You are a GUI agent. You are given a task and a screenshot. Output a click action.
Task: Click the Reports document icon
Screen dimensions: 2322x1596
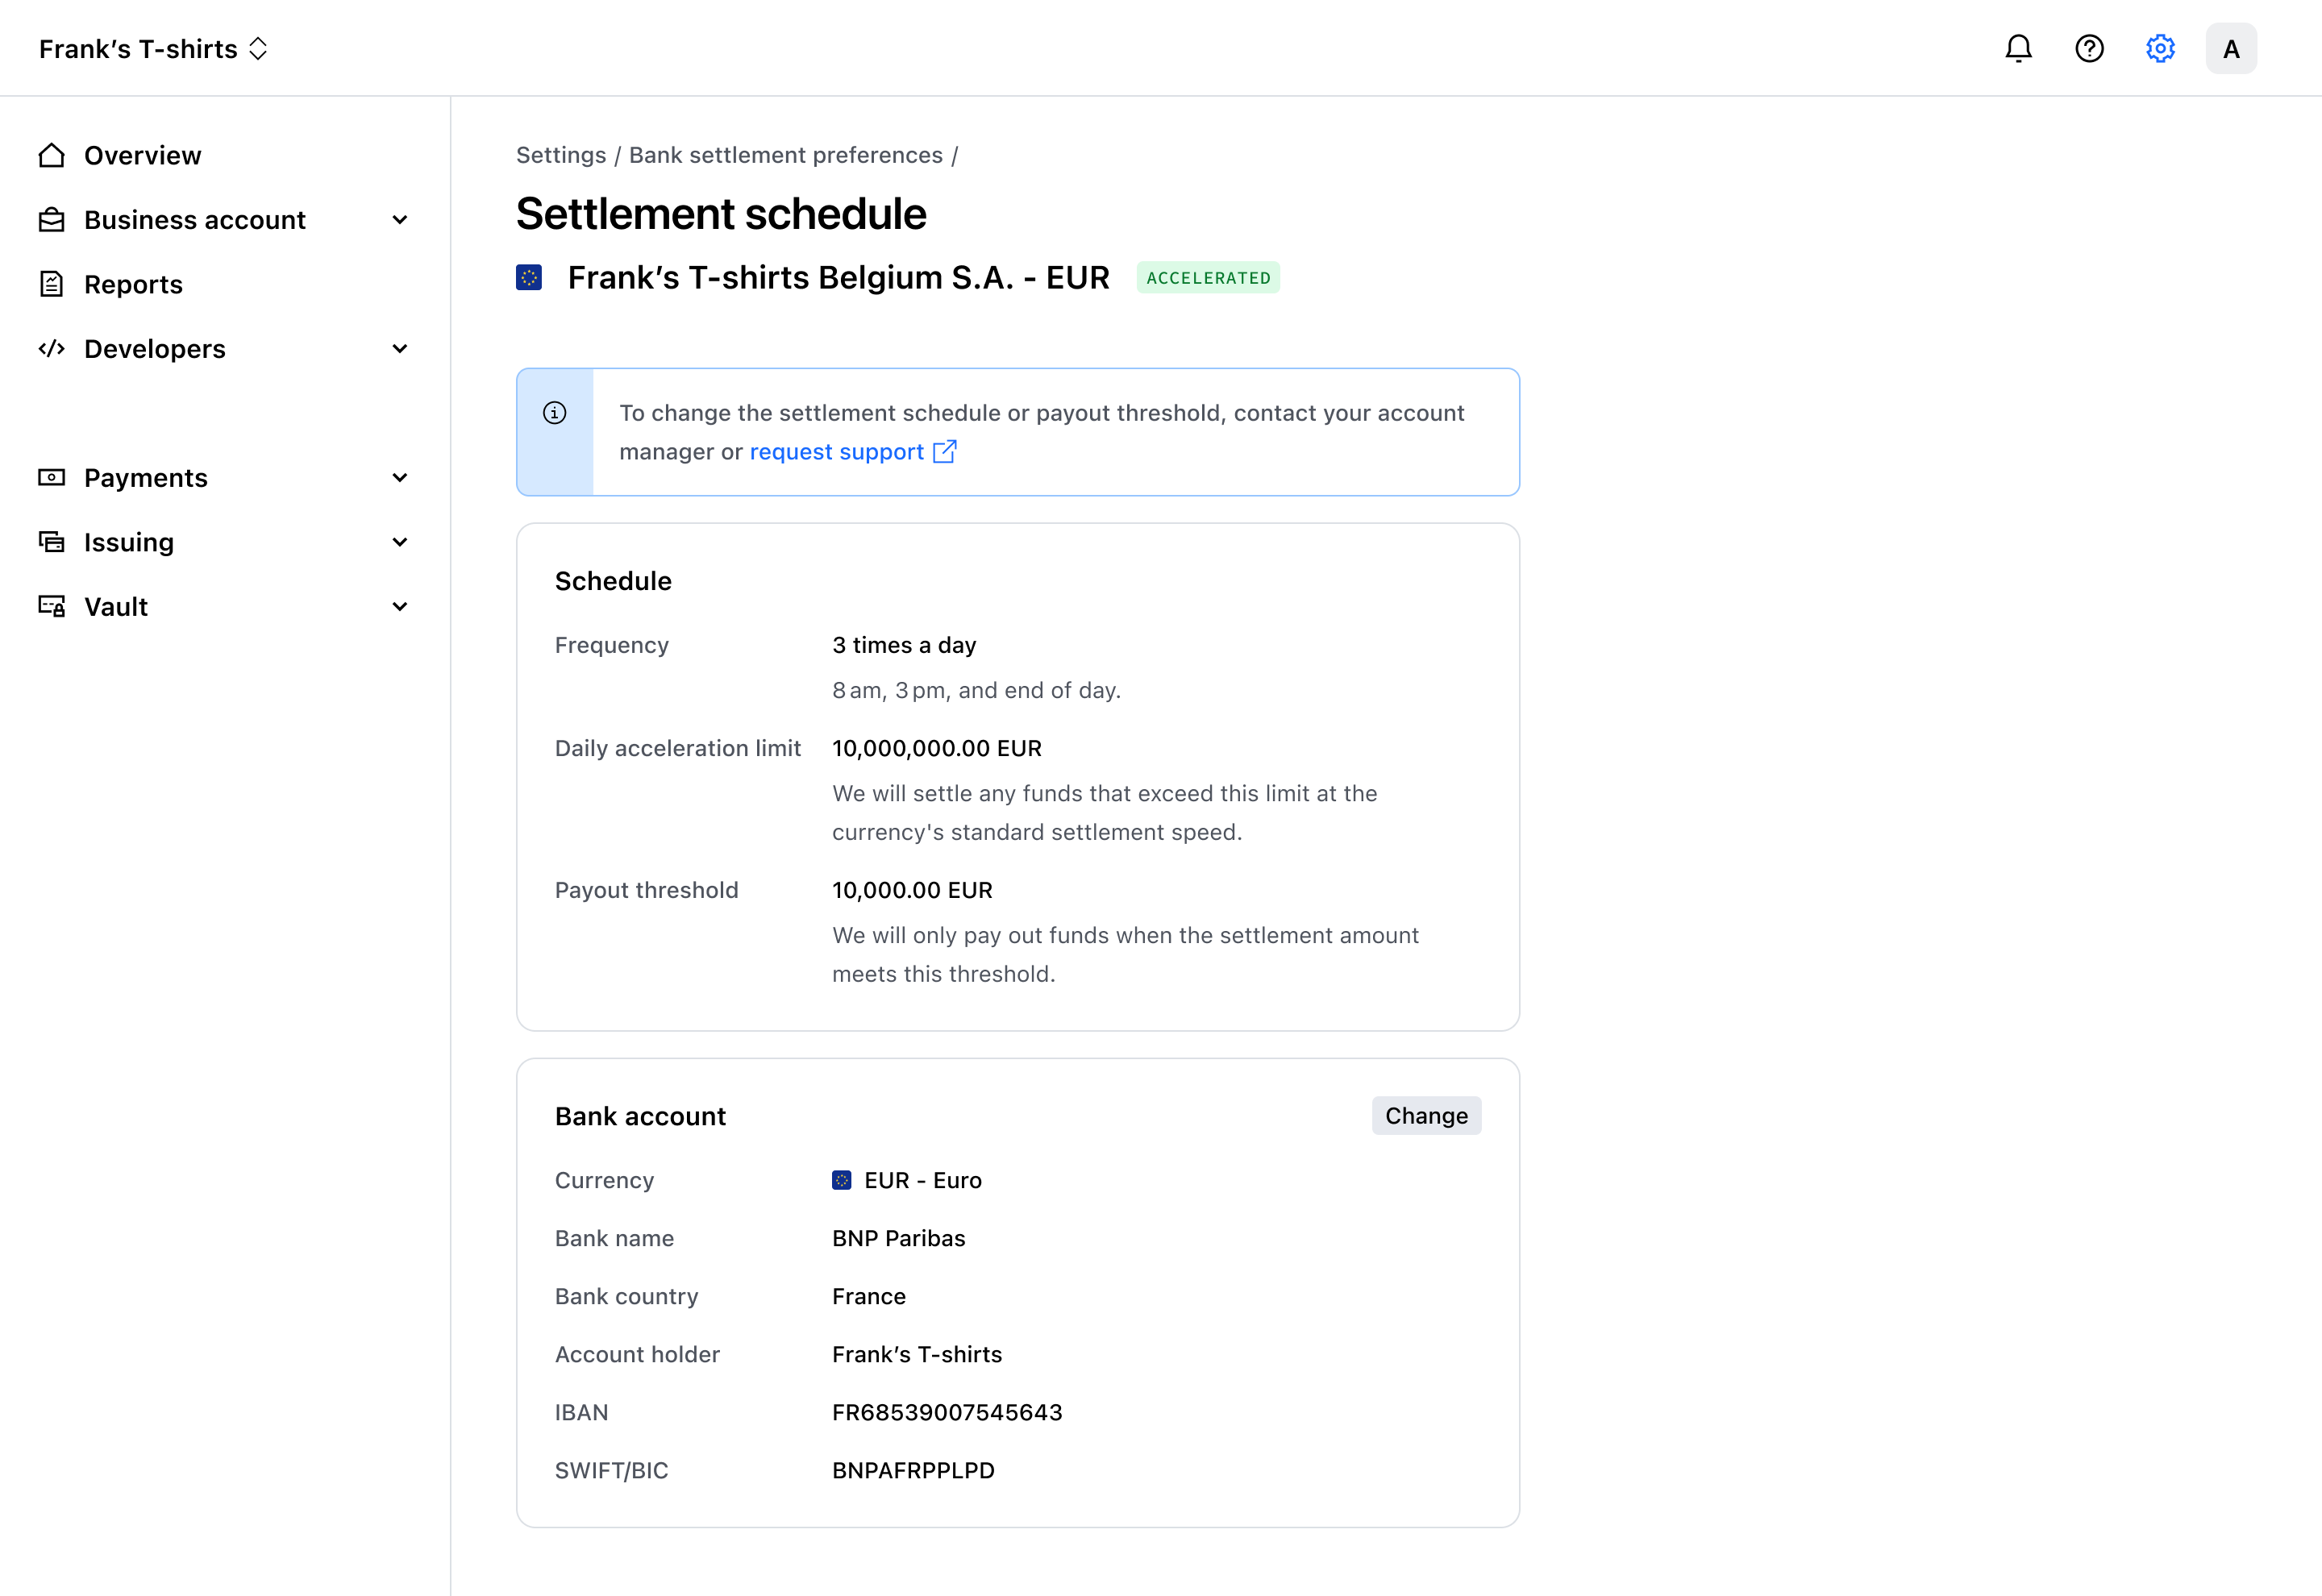pyautogui.click(x=52, y=284)
